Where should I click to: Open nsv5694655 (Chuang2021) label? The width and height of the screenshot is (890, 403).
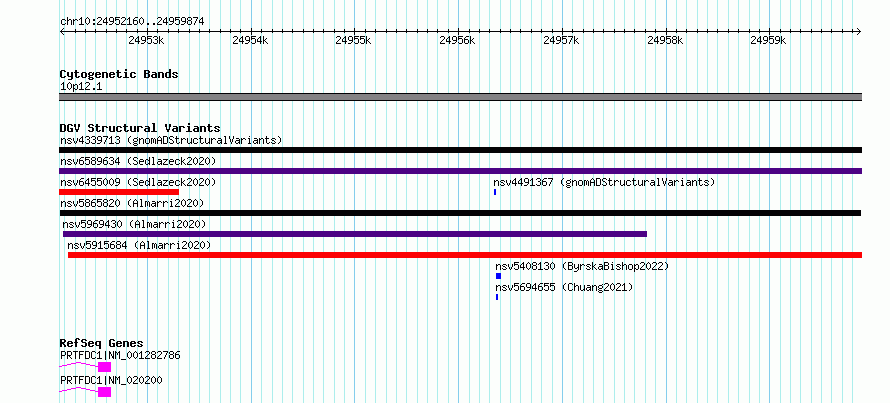point(564,287)
